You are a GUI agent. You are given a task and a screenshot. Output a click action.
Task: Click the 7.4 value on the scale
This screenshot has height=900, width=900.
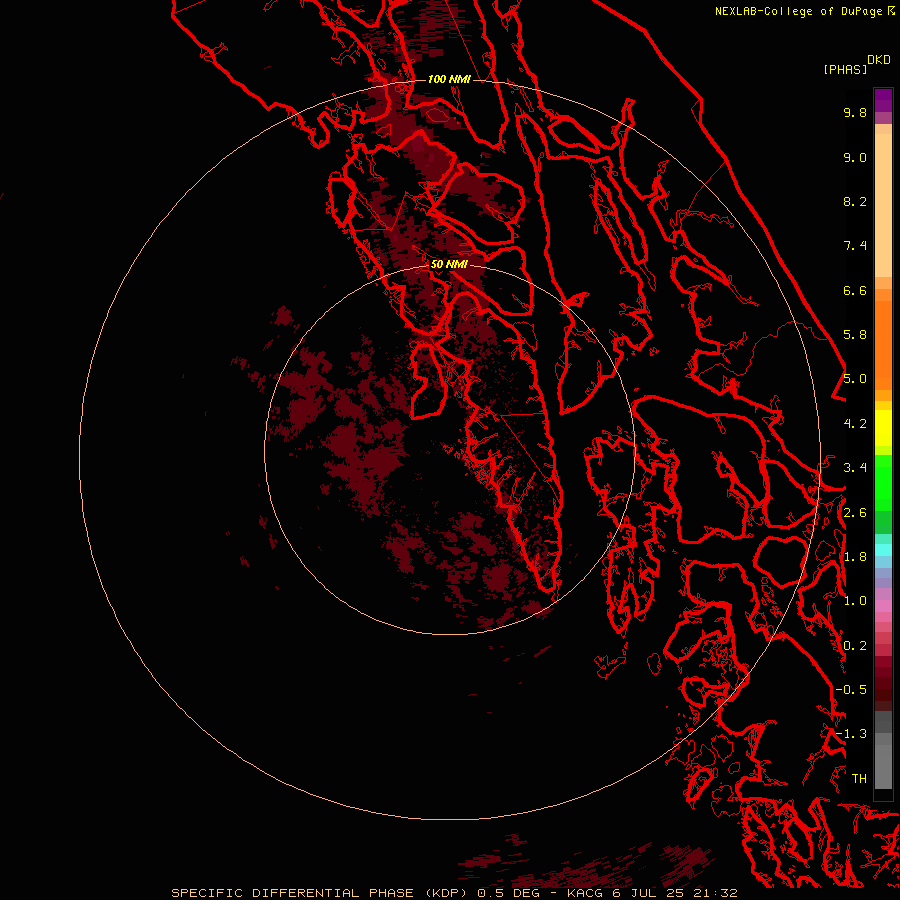point(855,246)
